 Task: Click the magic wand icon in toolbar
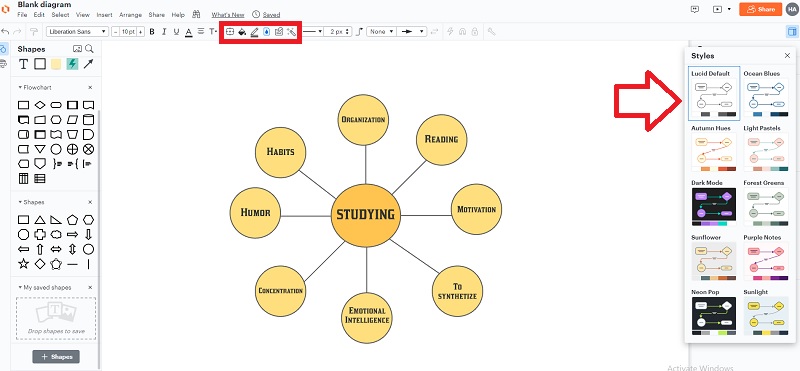[x=291, y=32]
